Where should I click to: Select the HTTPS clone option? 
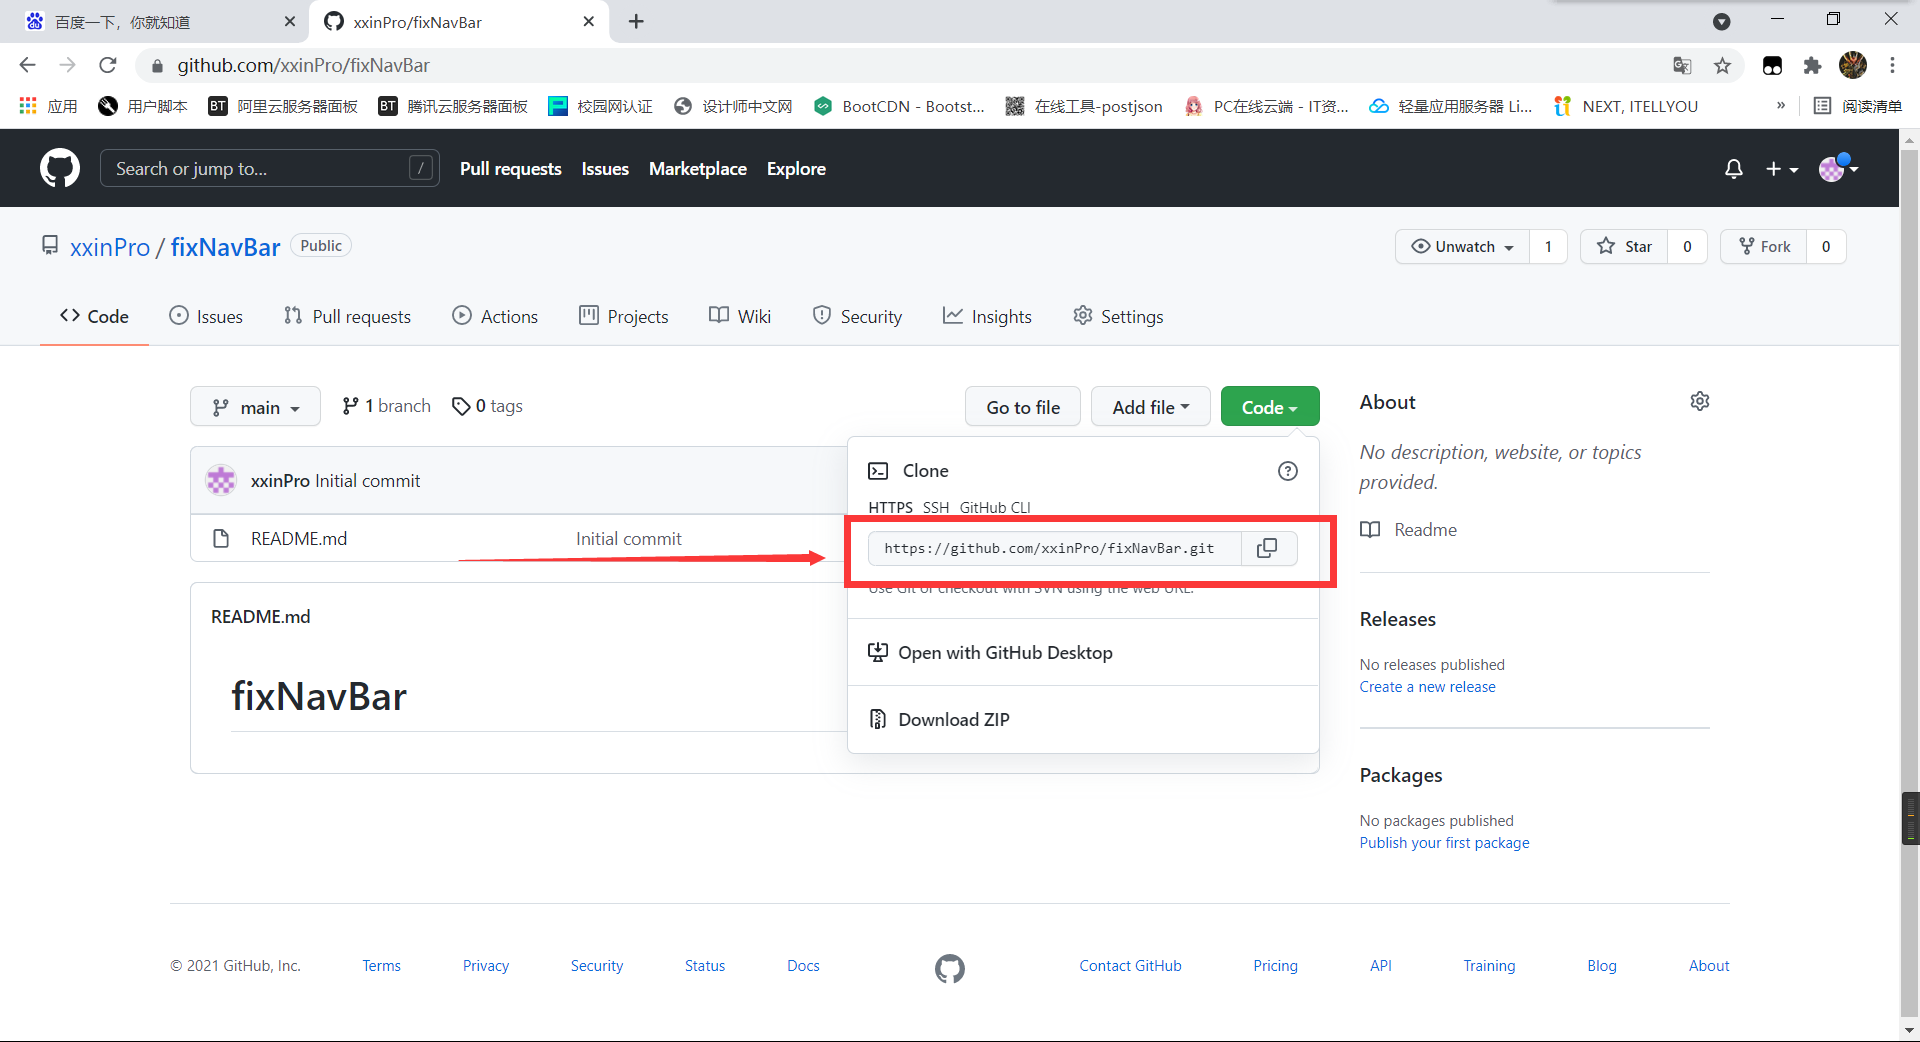point(890,507)
